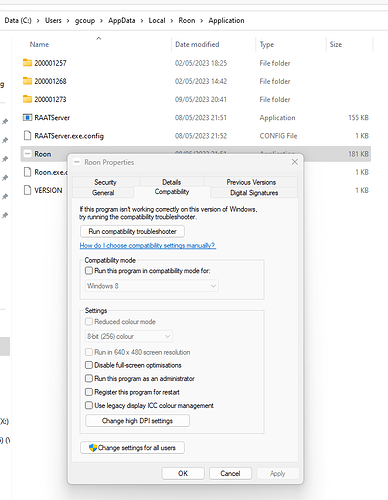Click the 155 KB size of RAATServer

pyautogui.click(x=358, y=117)
